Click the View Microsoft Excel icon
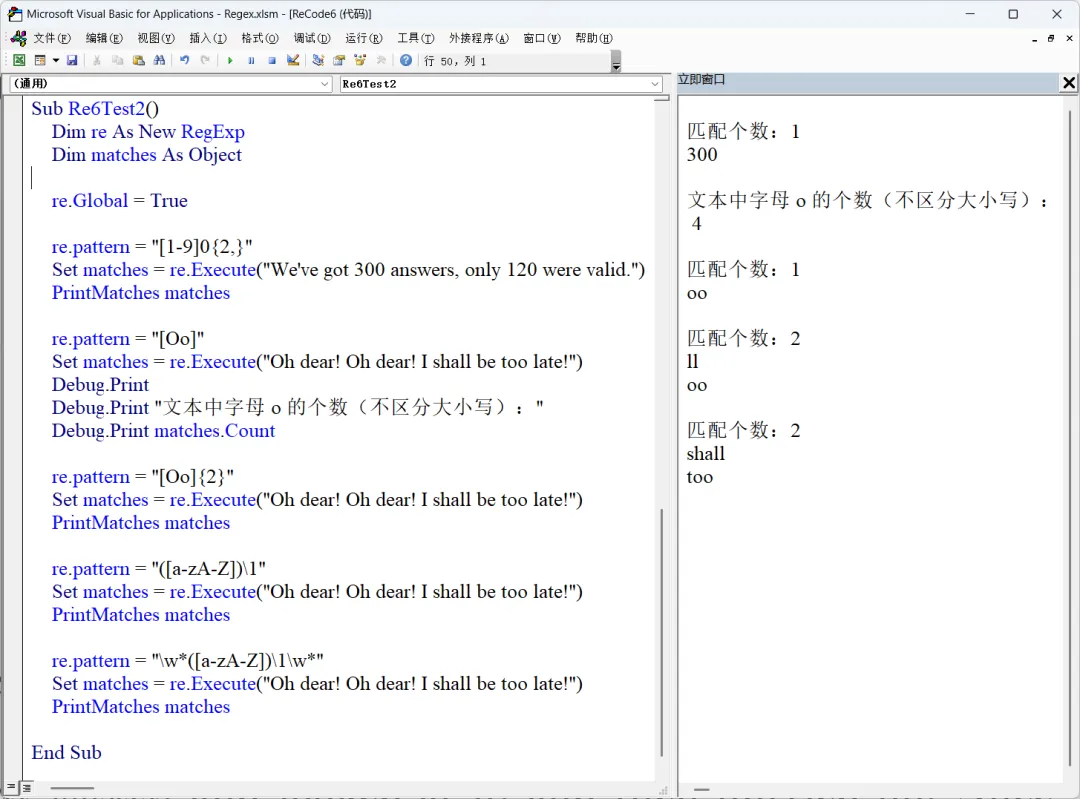This screenshot has height=799, width=1080. point(19,61)
